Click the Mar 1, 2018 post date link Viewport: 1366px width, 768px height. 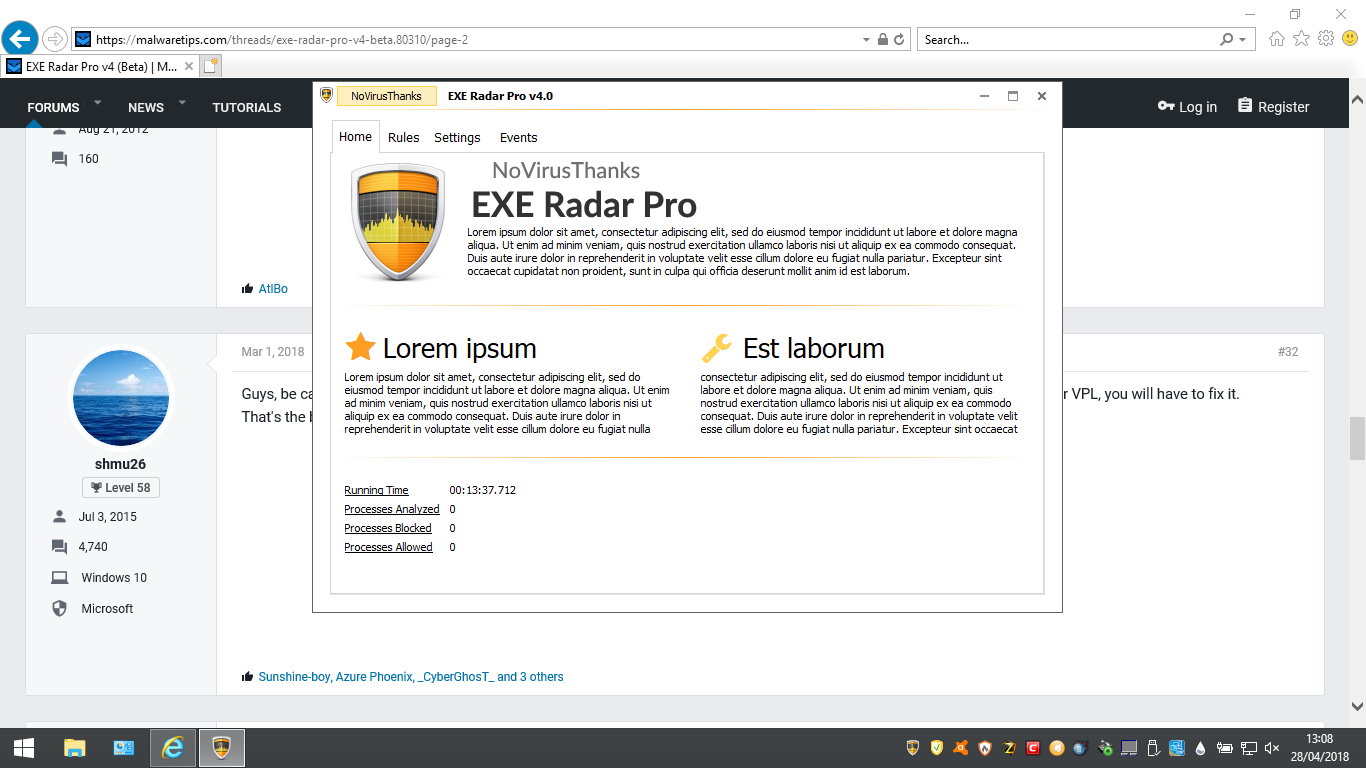[273, 352]
